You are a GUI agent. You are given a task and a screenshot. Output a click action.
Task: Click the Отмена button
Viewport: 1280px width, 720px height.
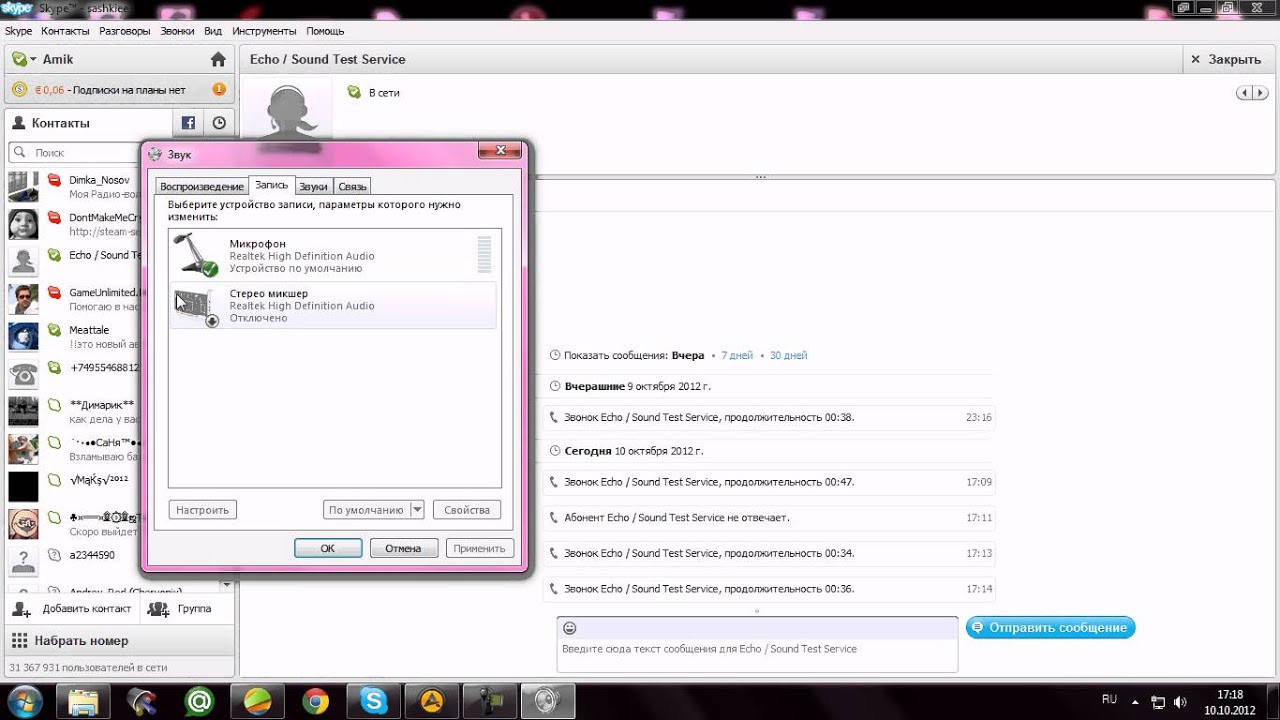pyautogui.click(x=403, y=548)
